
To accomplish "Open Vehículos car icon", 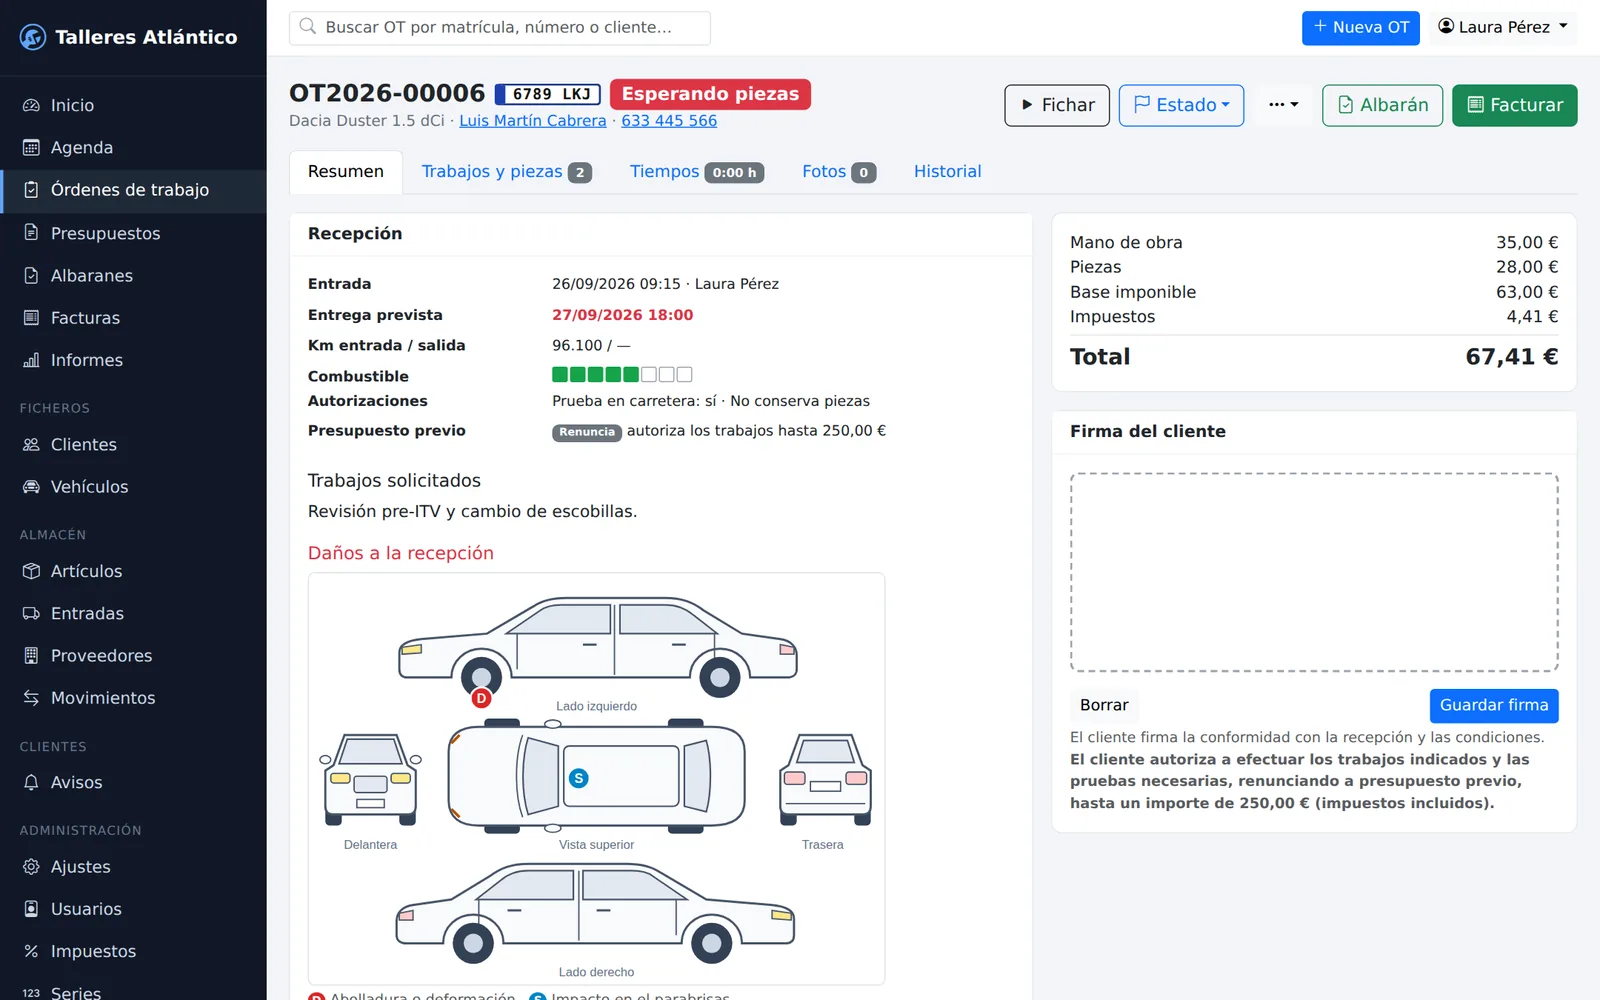I will (x=31, y=487).
